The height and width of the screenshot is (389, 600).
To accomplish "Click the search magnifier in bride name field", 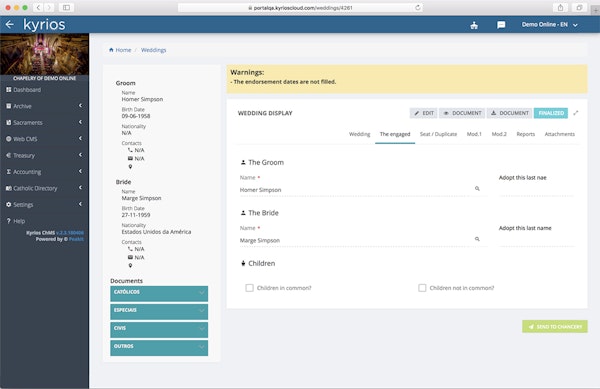I will pyautogui.click(x=477, y=239).
